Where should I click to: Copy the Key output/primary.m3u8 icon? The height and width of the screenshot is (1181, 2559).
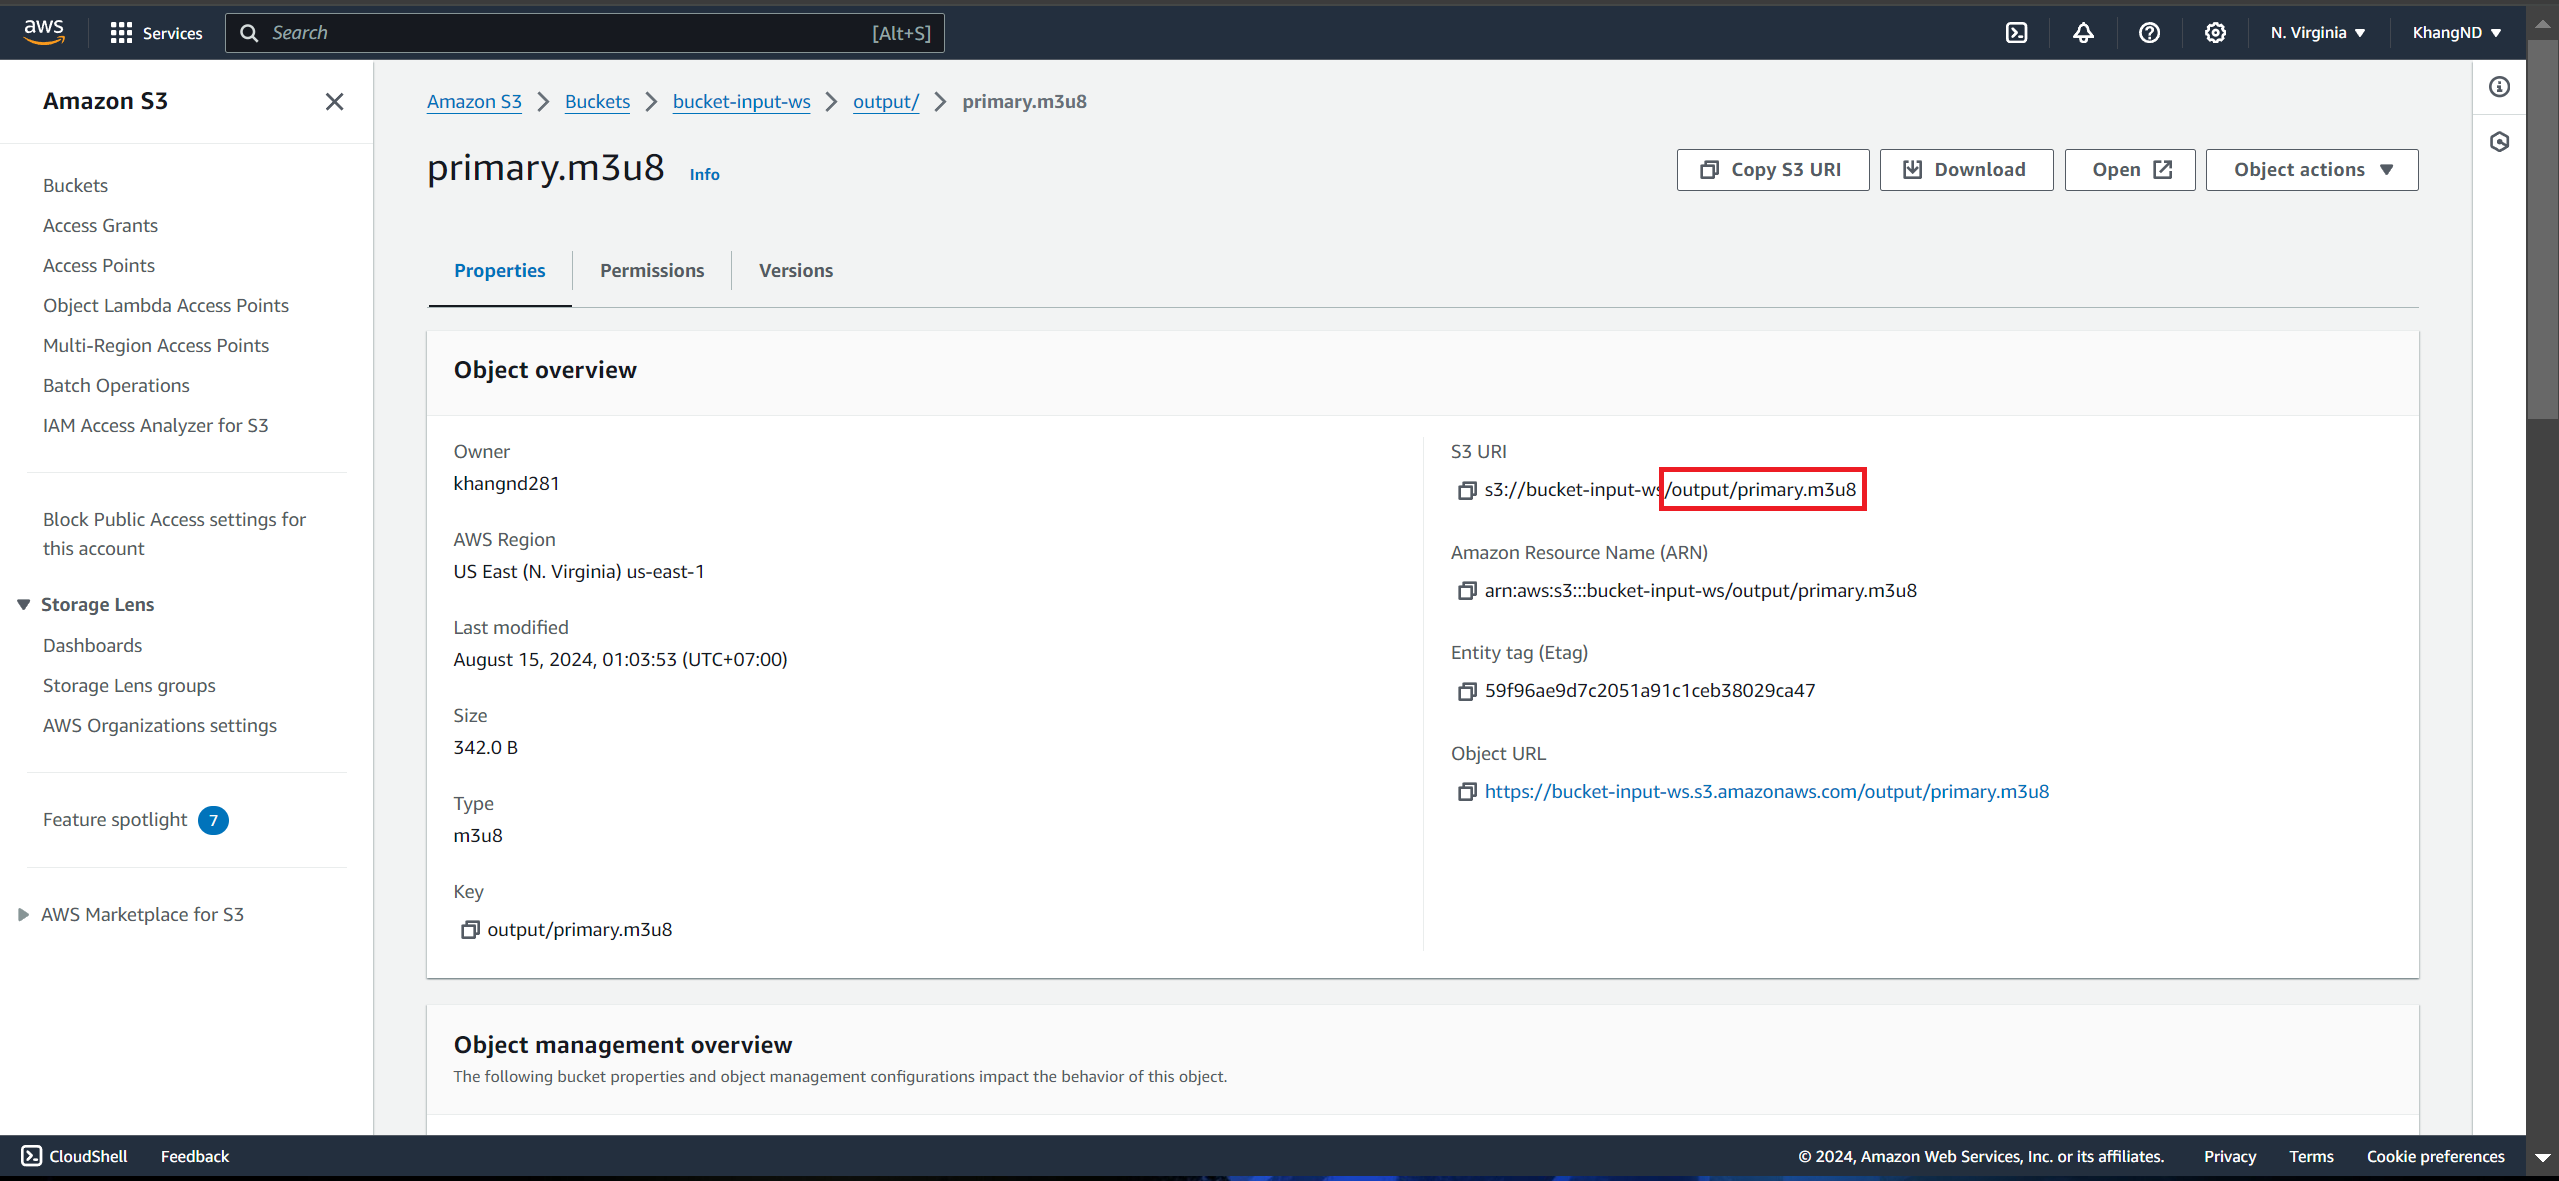(x=469, y=930)
